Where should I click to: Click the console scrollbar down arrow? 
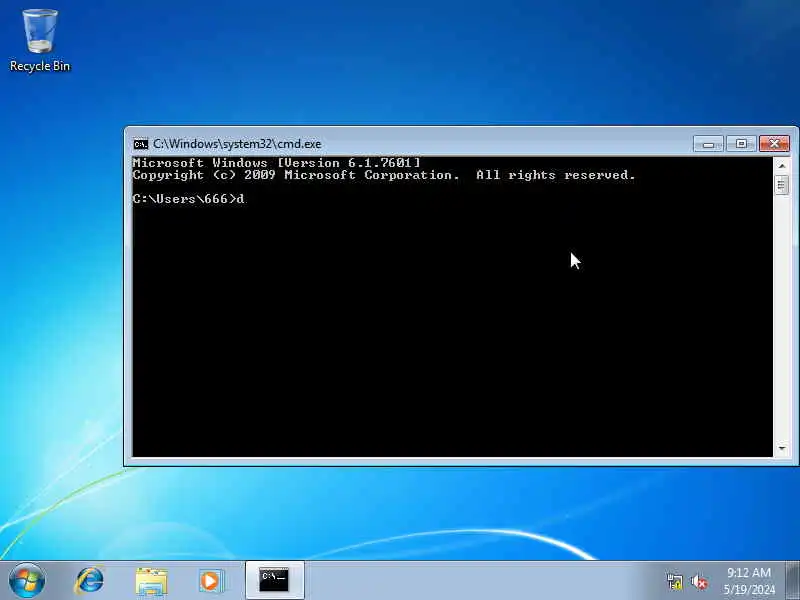click(782, 448)
